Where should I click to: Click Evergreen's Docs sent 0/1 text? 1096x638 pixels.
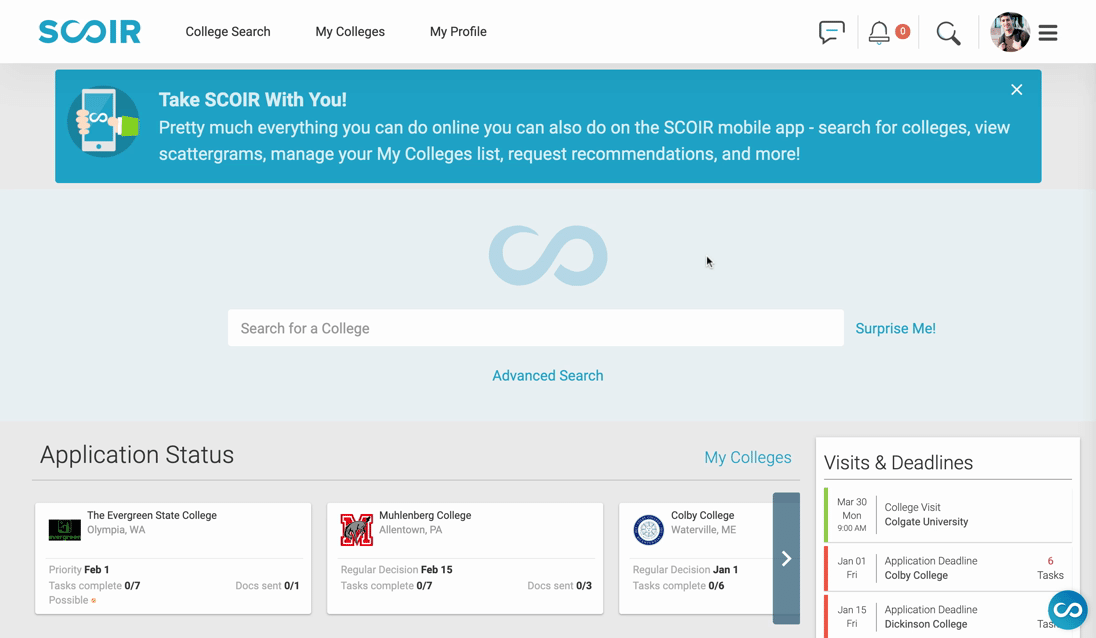(x=267, y=586)
